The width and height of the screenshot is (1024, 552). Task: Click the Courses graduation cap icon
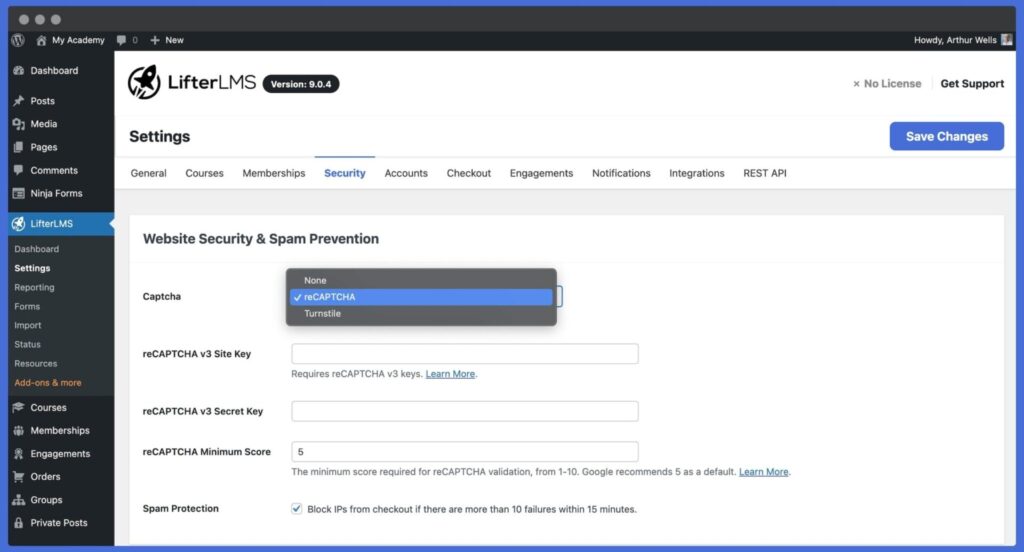(x=19, y=407)
